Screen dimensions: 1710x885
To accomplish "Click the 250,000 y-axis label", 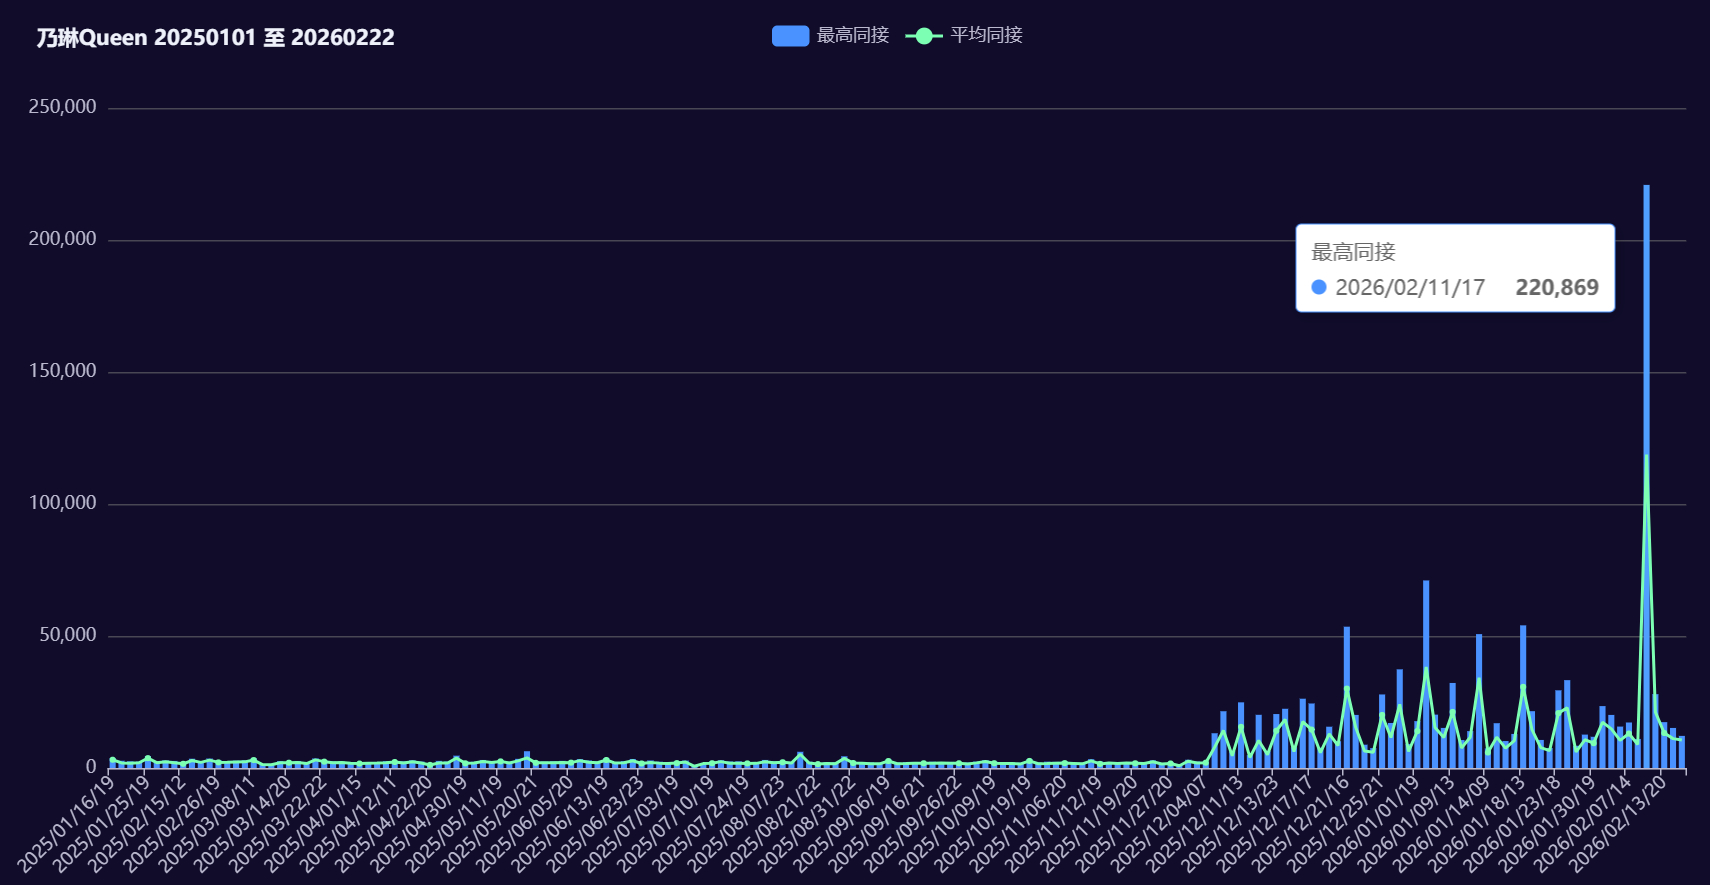I will [62, 107].
